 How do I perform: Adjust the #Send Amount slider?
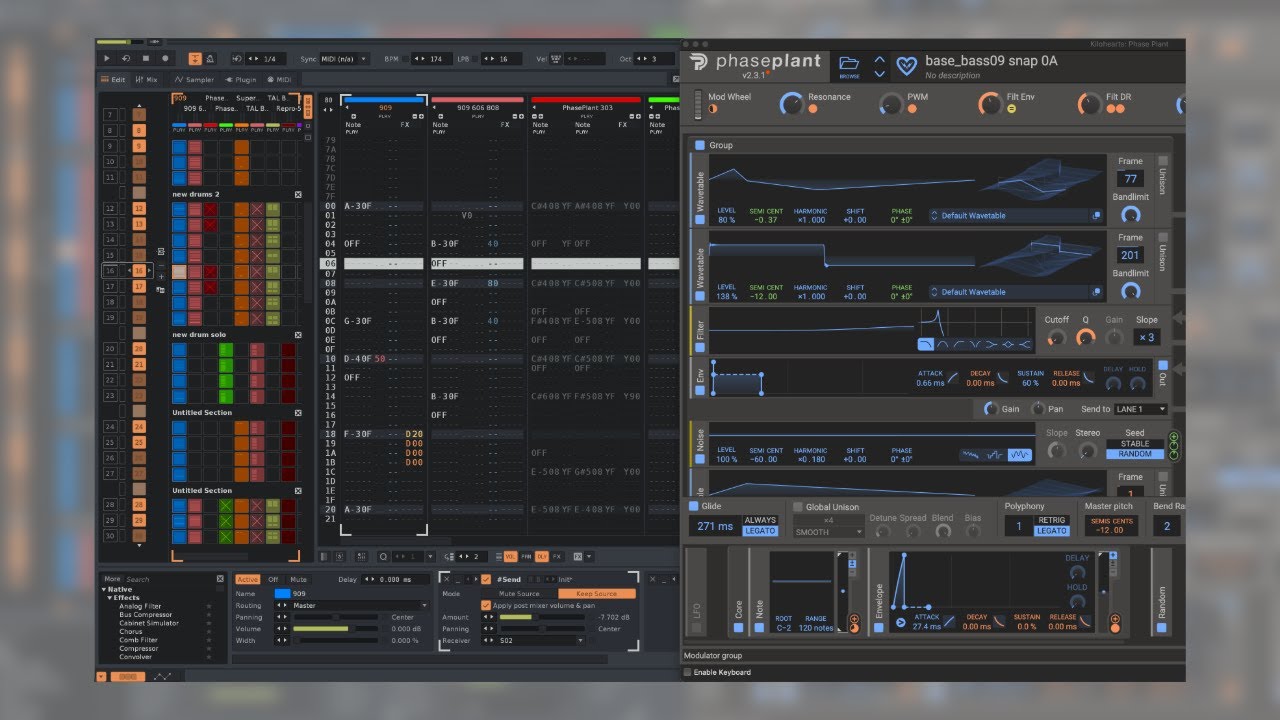(x=542, y=617)
